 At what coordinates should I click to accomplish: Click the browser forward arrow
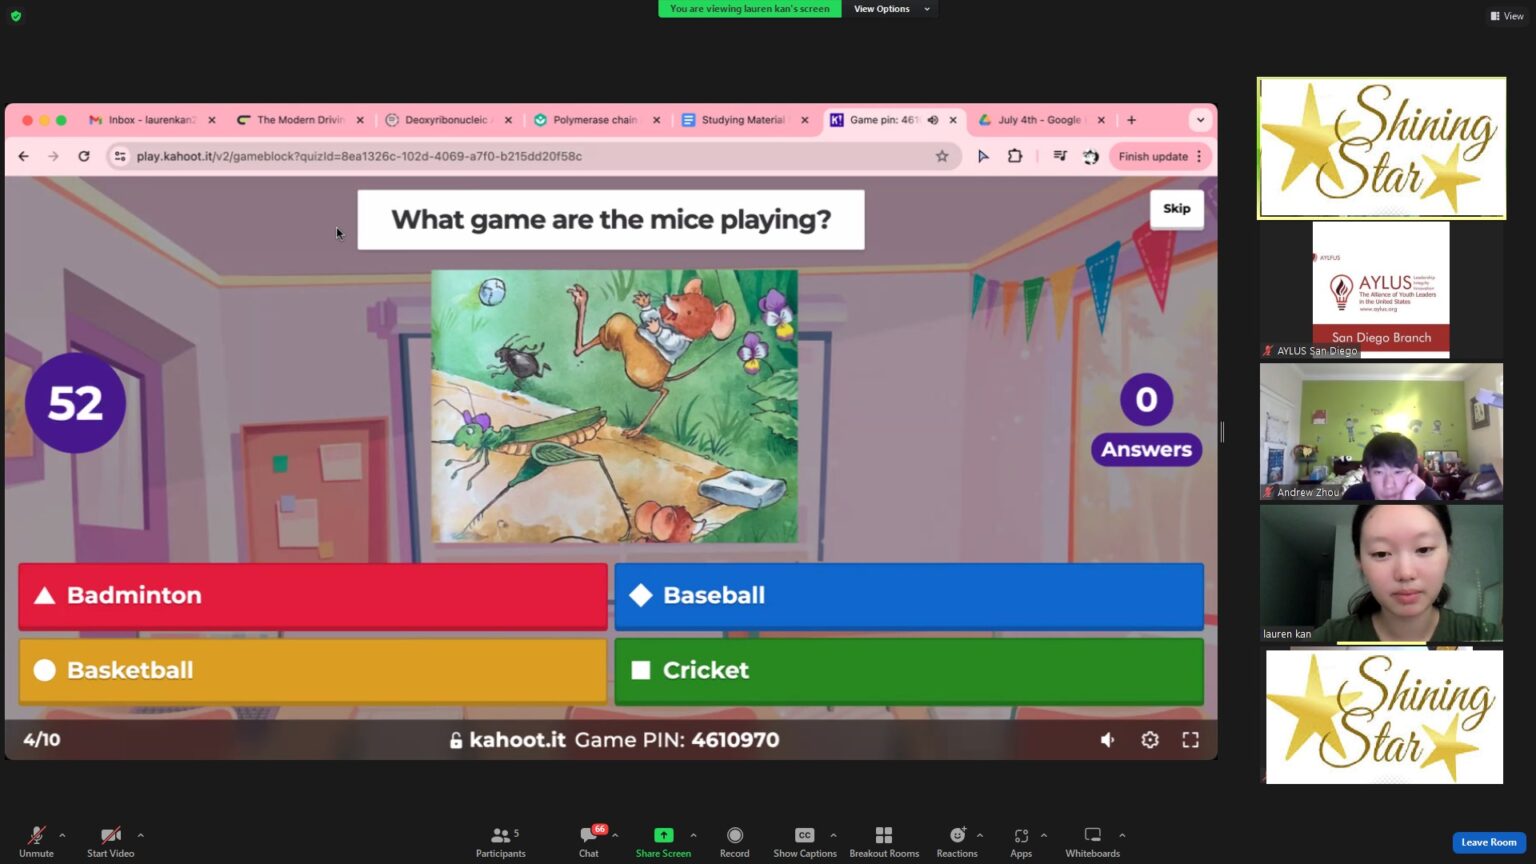[x=54, y=156]
